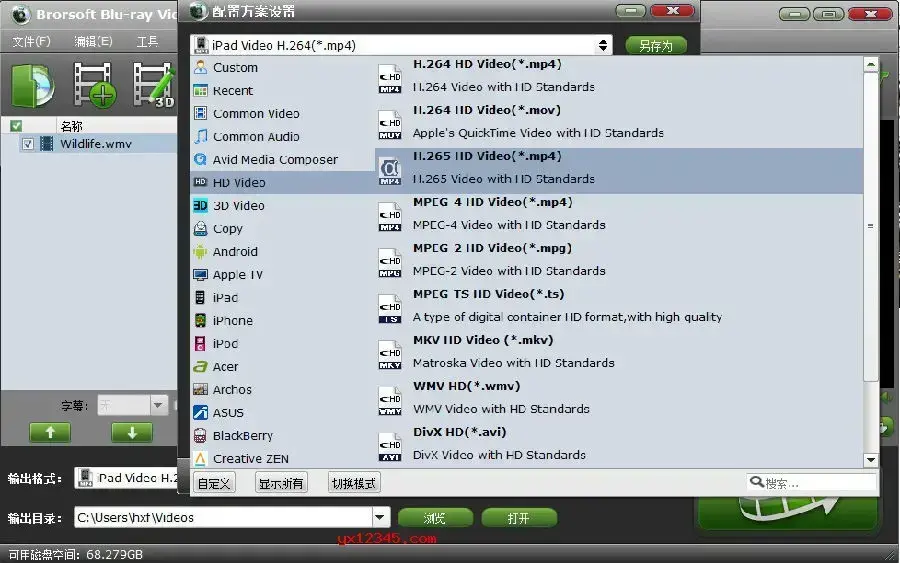Open the output format combo box

click(x=126, y=477)
